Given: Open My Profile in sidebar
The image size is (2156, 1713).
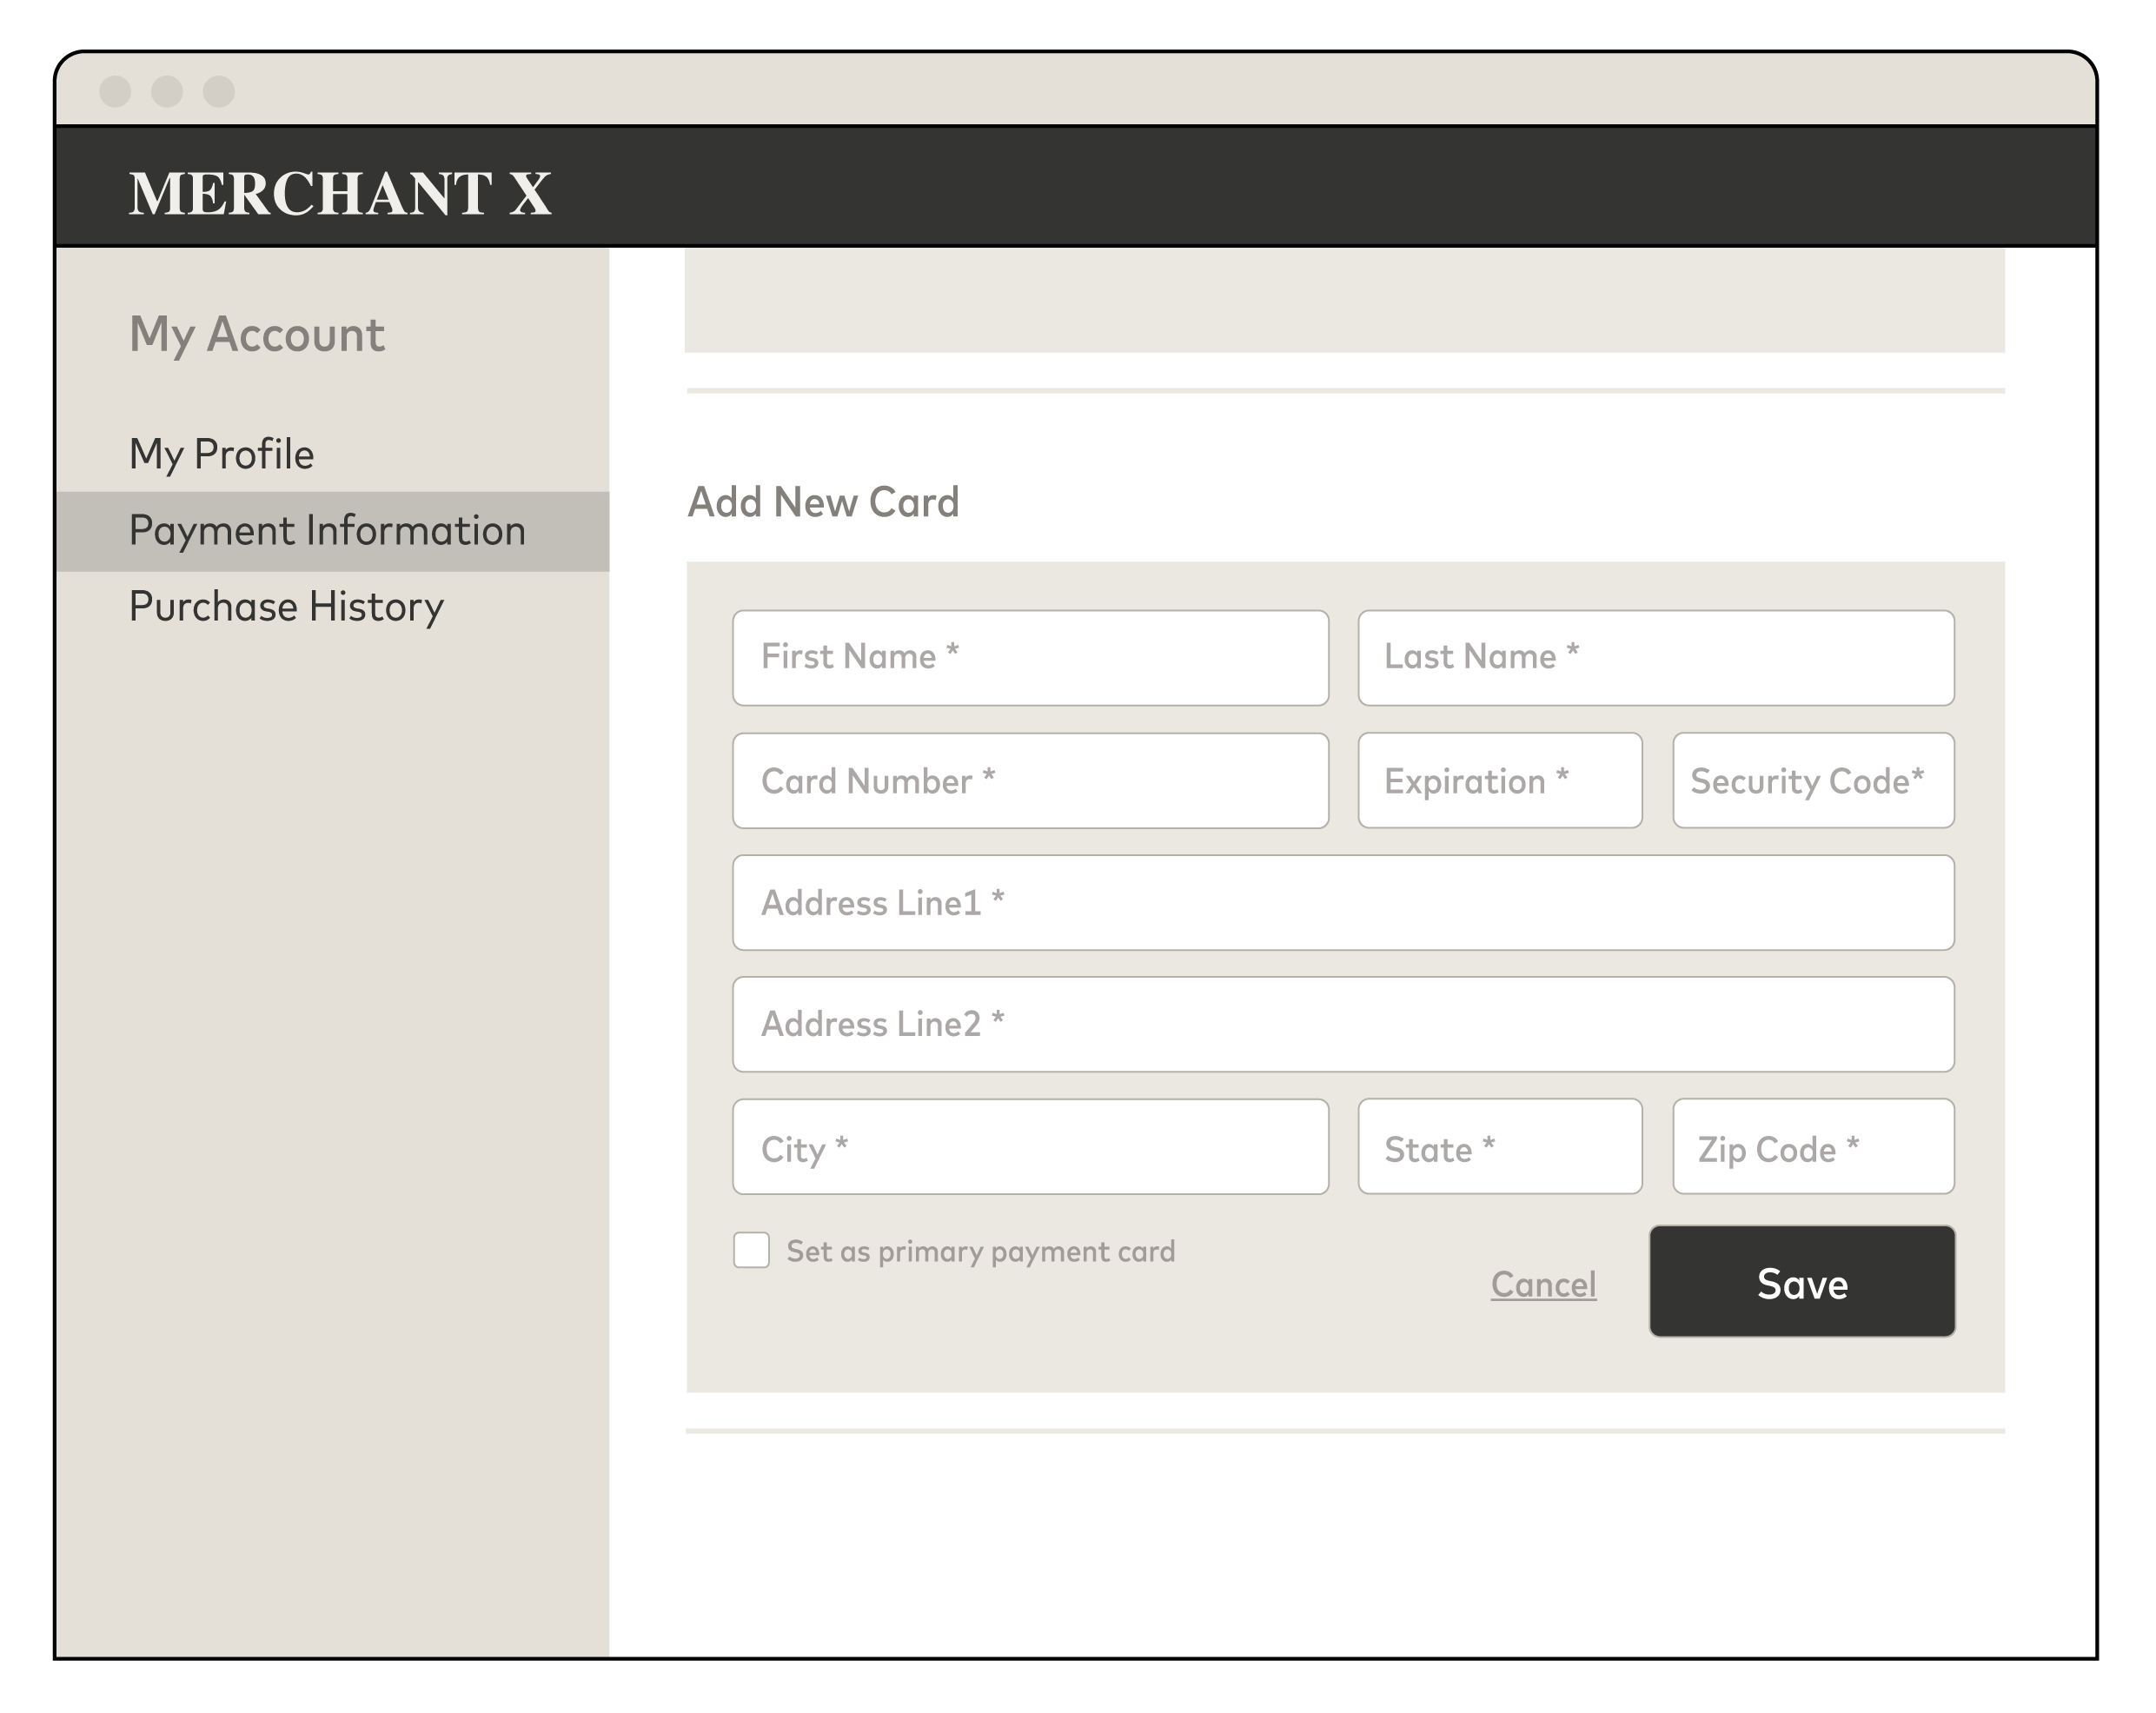Looking at the screenshot, I should pyautogui.click(x=221, y=454).
